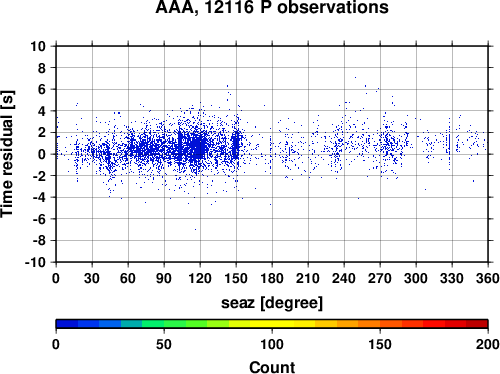Click the dark blue start of colorbar
Image resolution: width=500 pixels, height=374 pixels.
pyautogui.click(x=67, y=324)
